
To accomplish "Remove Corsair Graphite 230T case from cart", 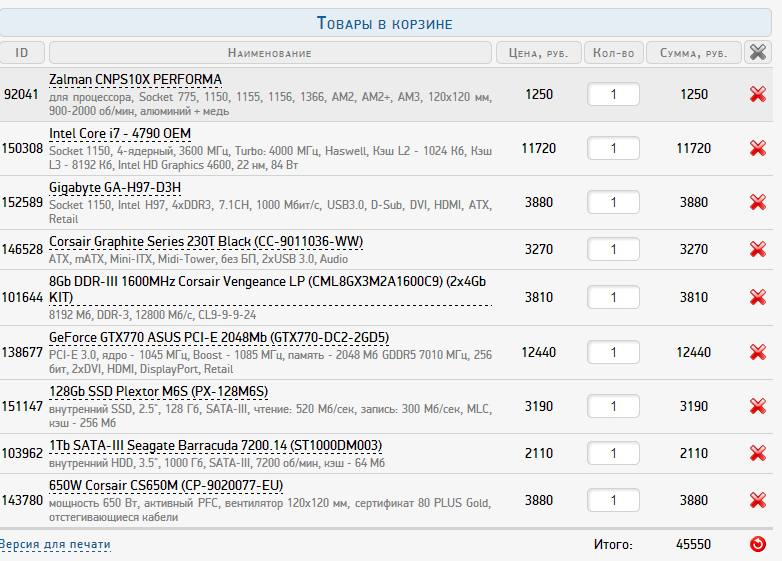I will click(x=758, y=249).
